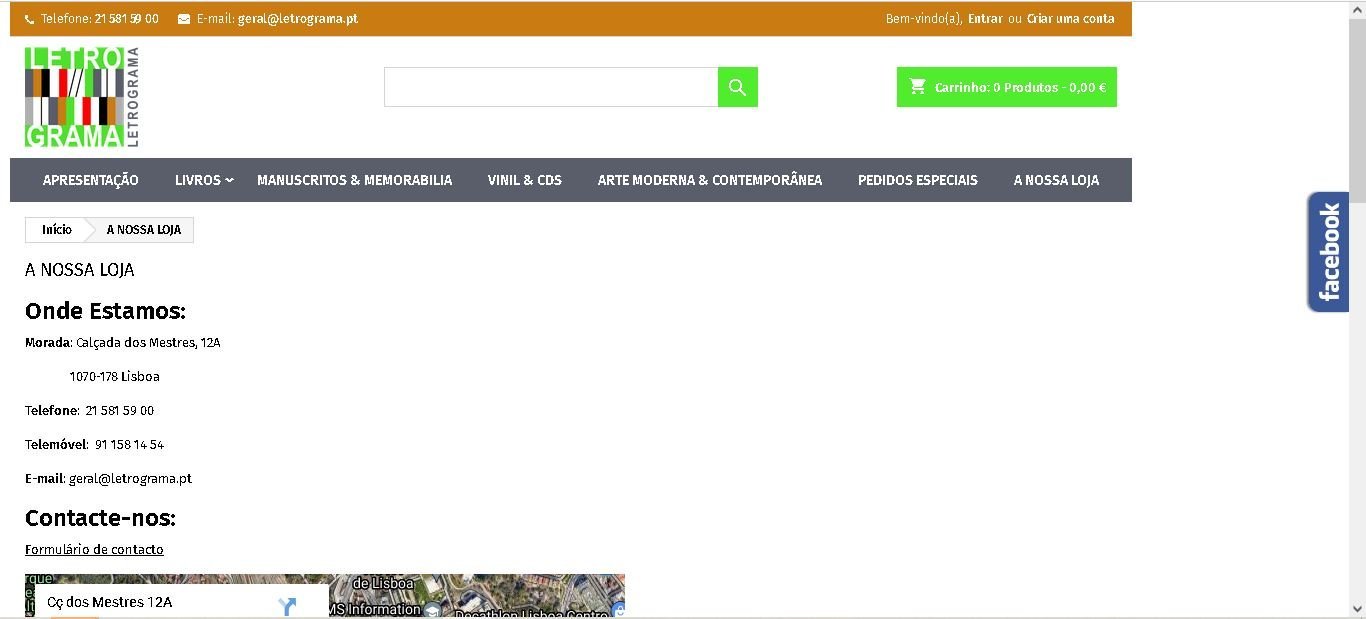Open the Pedidos Especiais menu item
Image resolution: width=1366 pixels, height=619 pixels.
pyautogui.click(x=918, y=180)
